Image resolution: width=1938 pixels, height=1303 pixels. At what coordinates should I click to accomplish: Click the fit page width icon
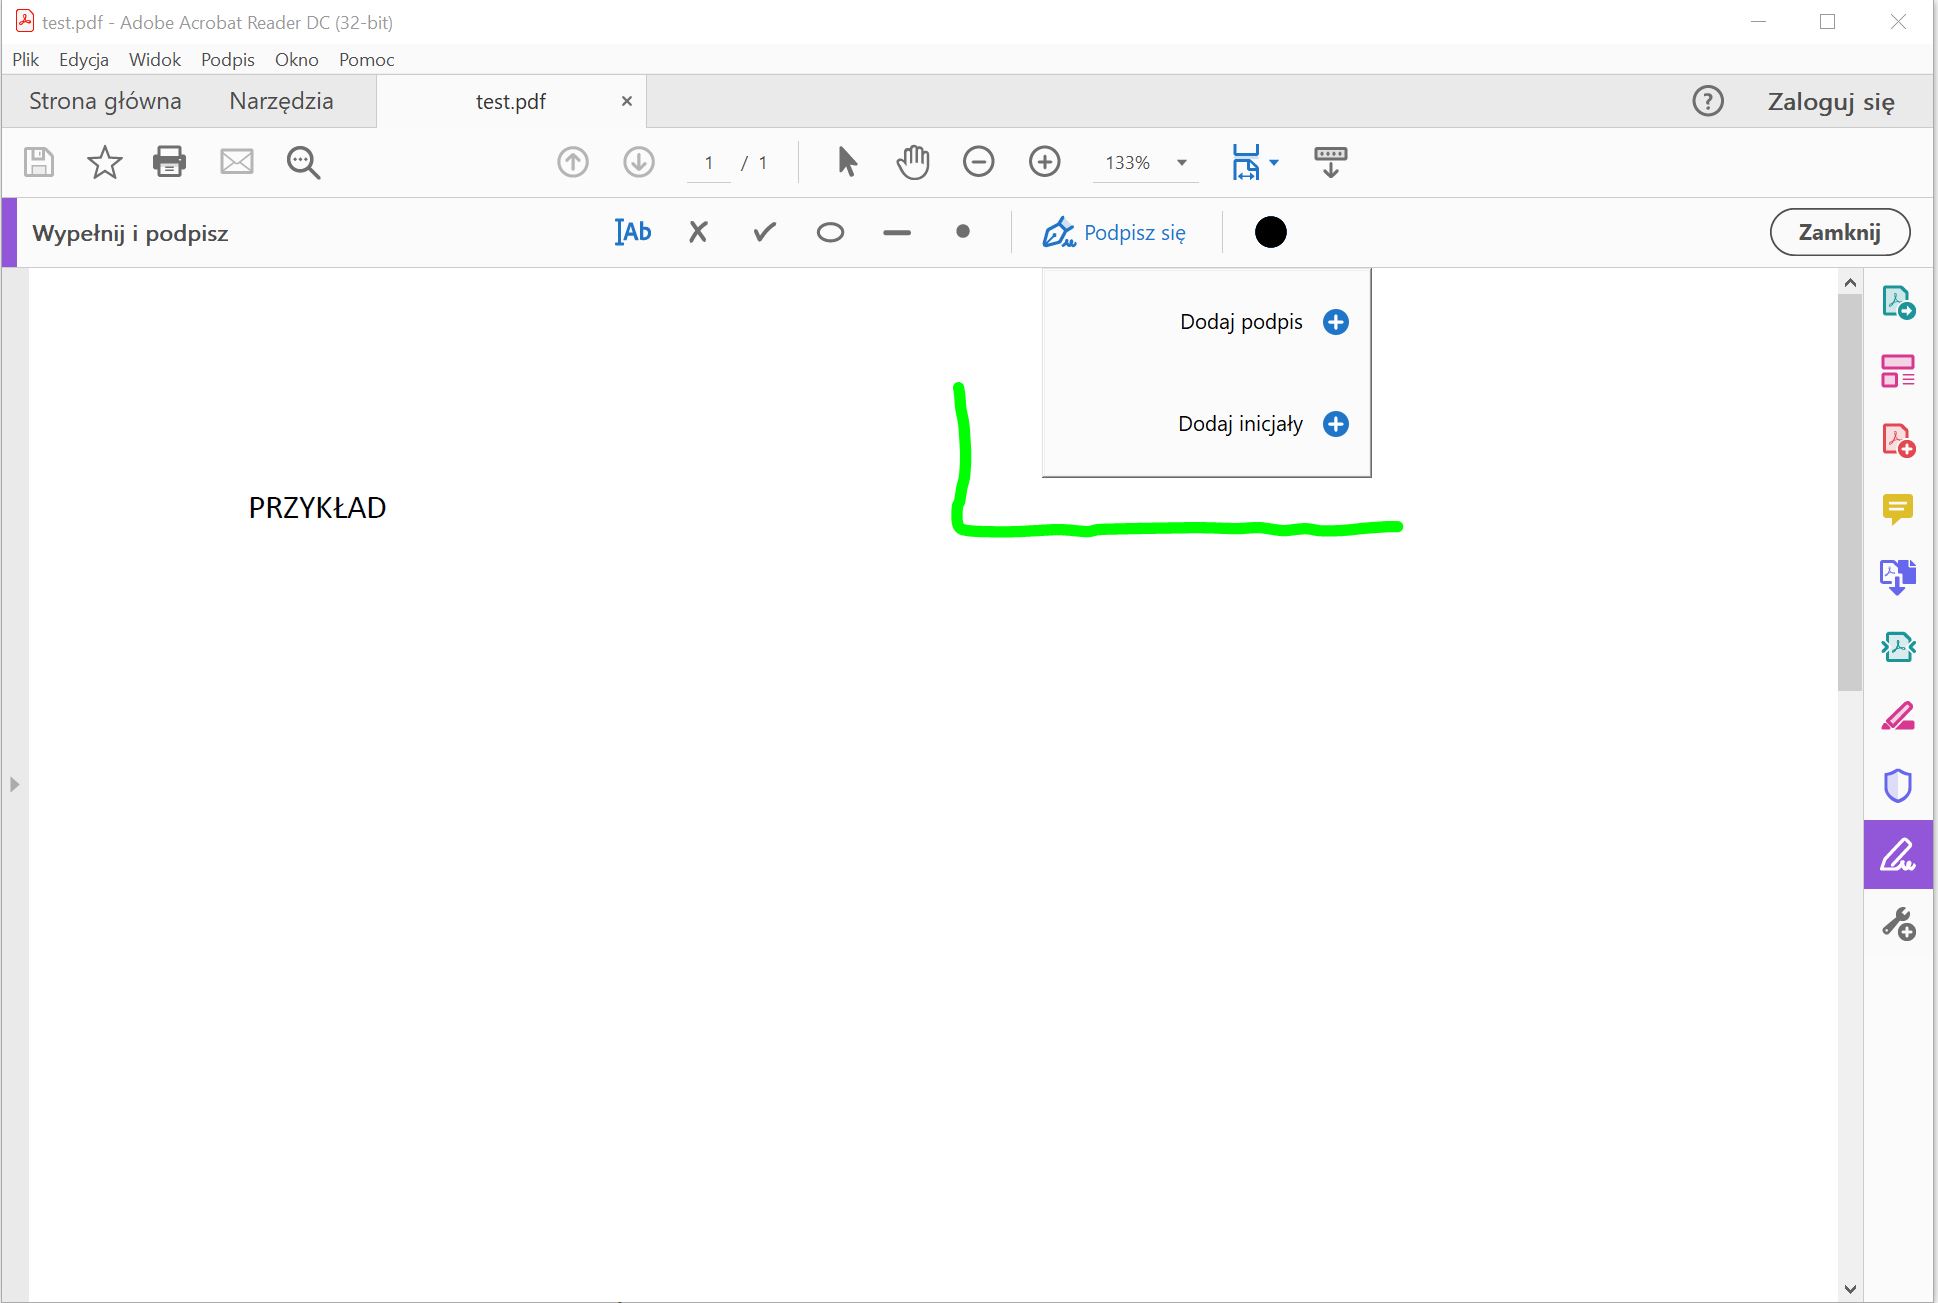point(1246,162)
